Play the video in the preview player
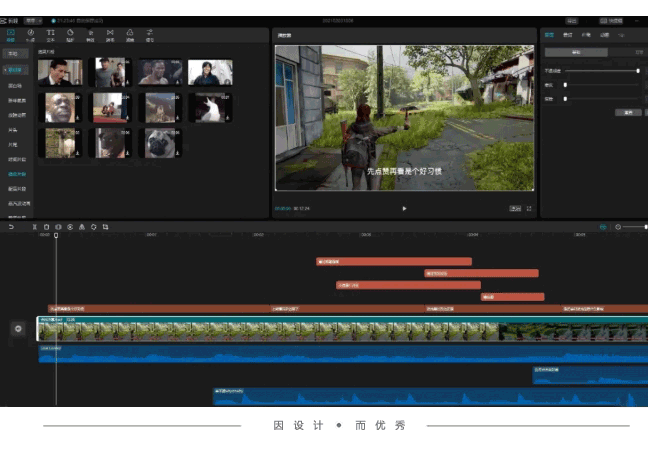The width and height of the screenshot is (648, 460). click(404, 208)
